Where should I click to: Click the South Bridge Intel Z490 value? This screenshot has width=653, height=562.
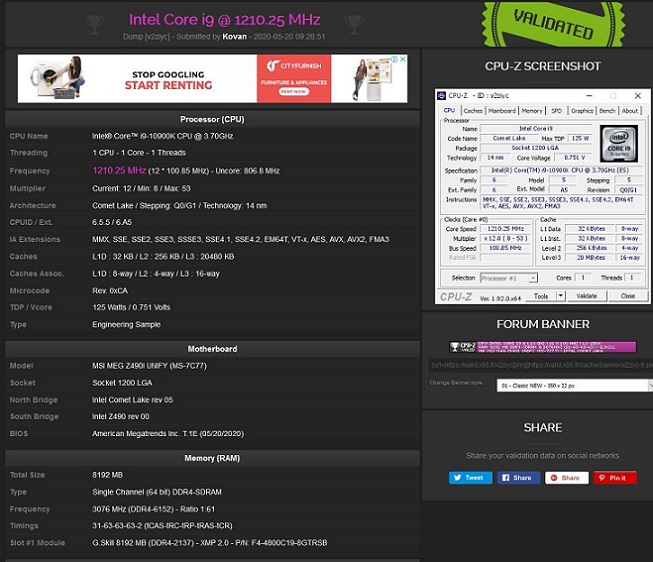point(120,417)
